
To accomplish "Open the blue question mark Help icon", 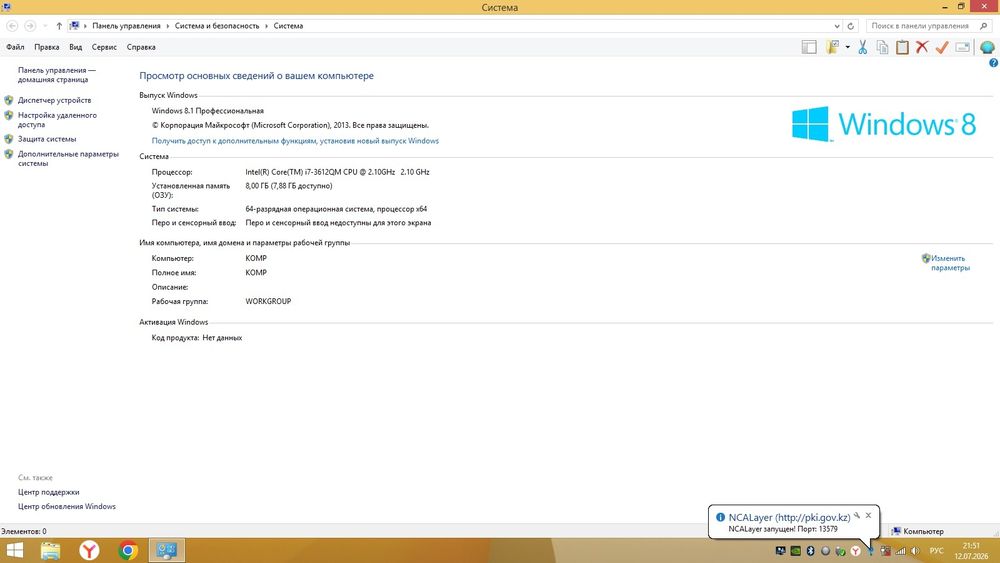I will (993, 63).
